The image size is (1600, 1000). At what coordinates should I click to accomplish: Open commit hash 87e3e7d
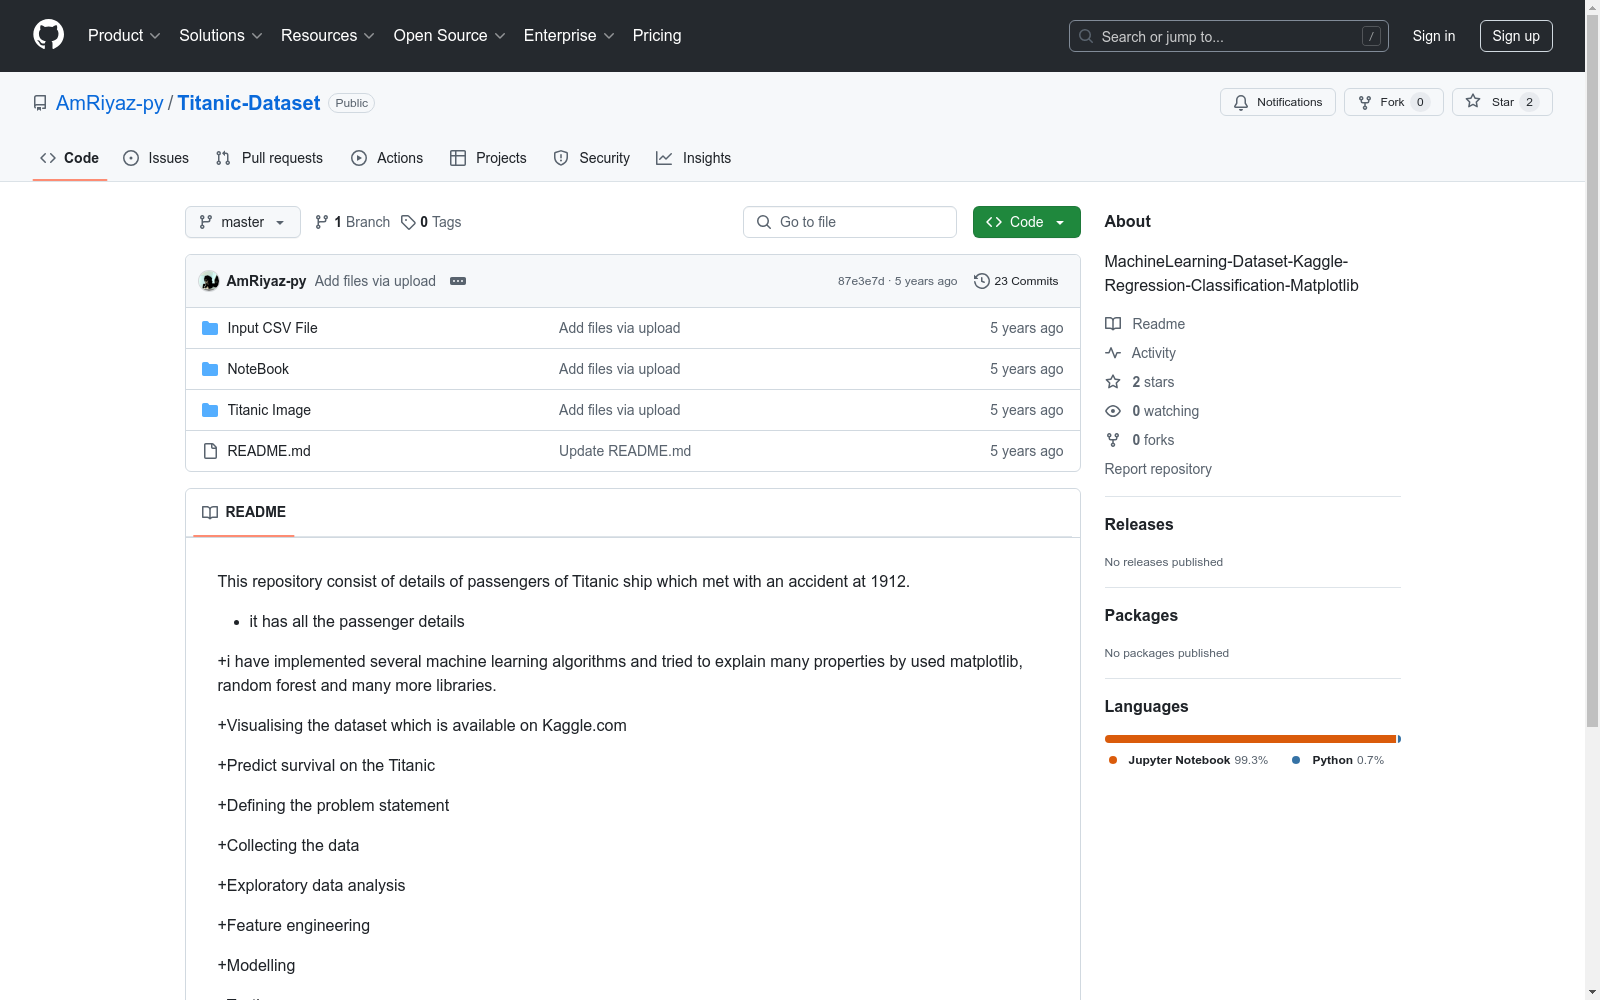[861, 281]
